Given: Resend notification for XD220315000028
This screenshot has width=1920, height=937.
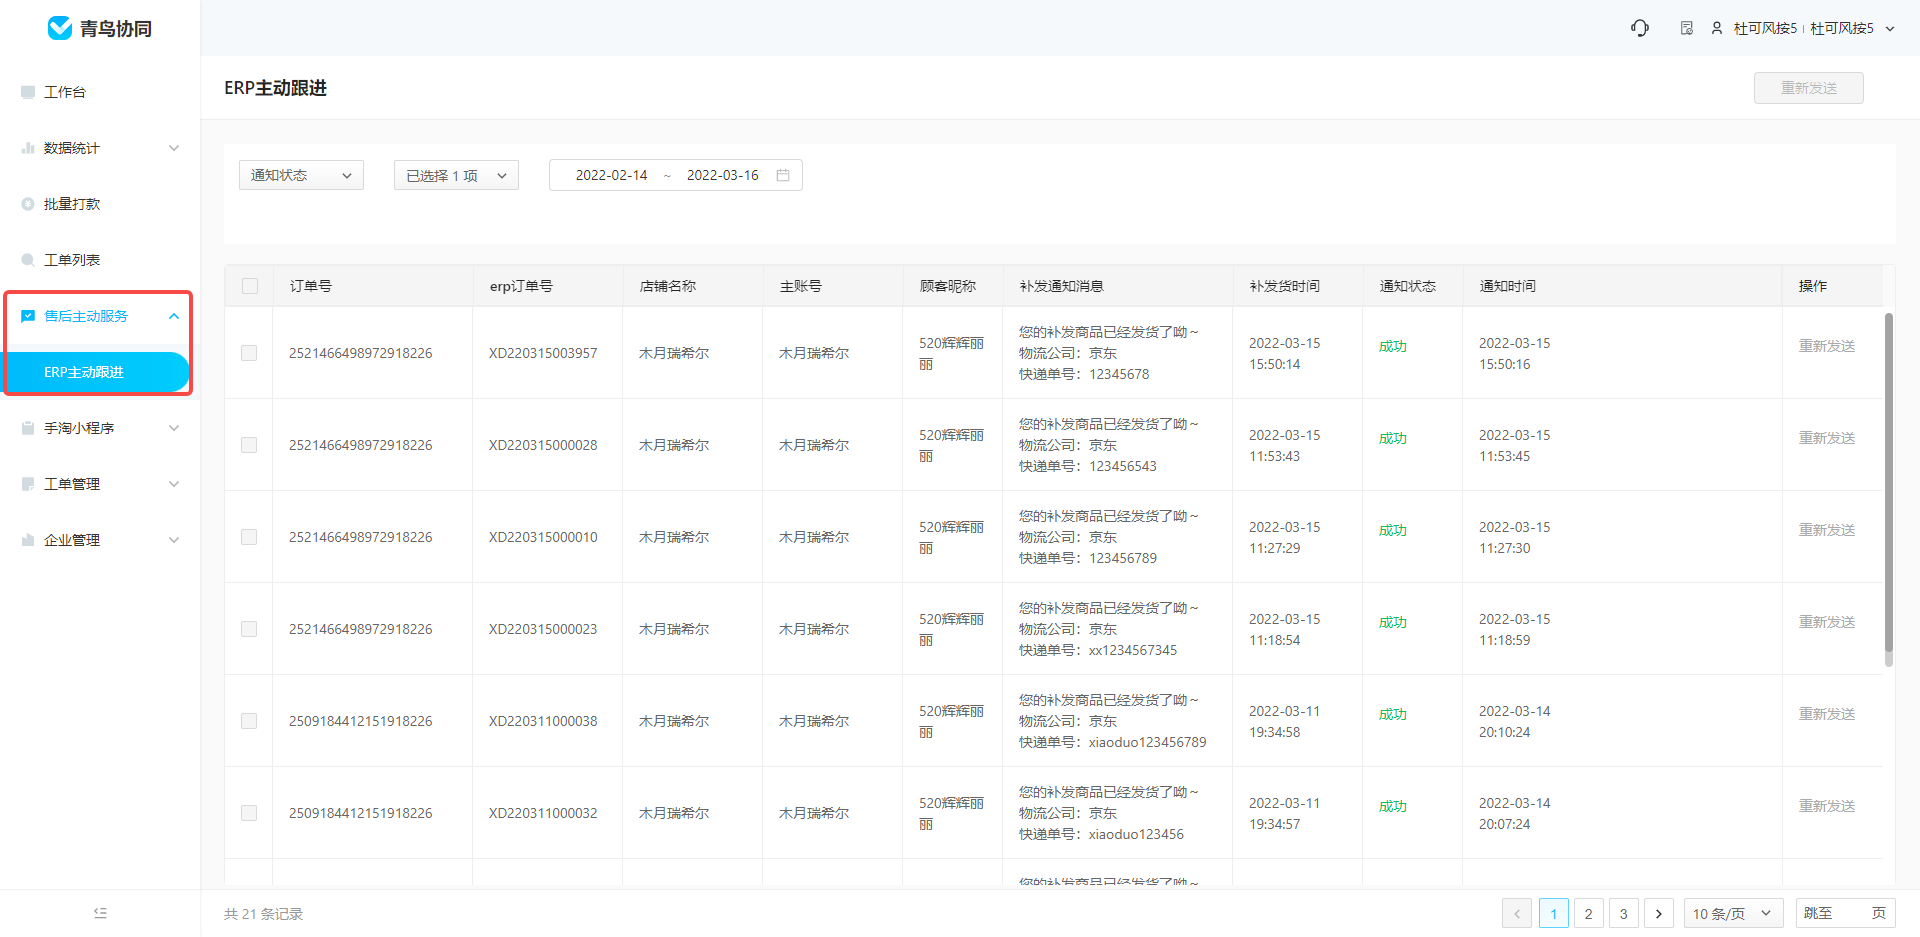Looking at the screenshot, I should (x=1827, y=438).
